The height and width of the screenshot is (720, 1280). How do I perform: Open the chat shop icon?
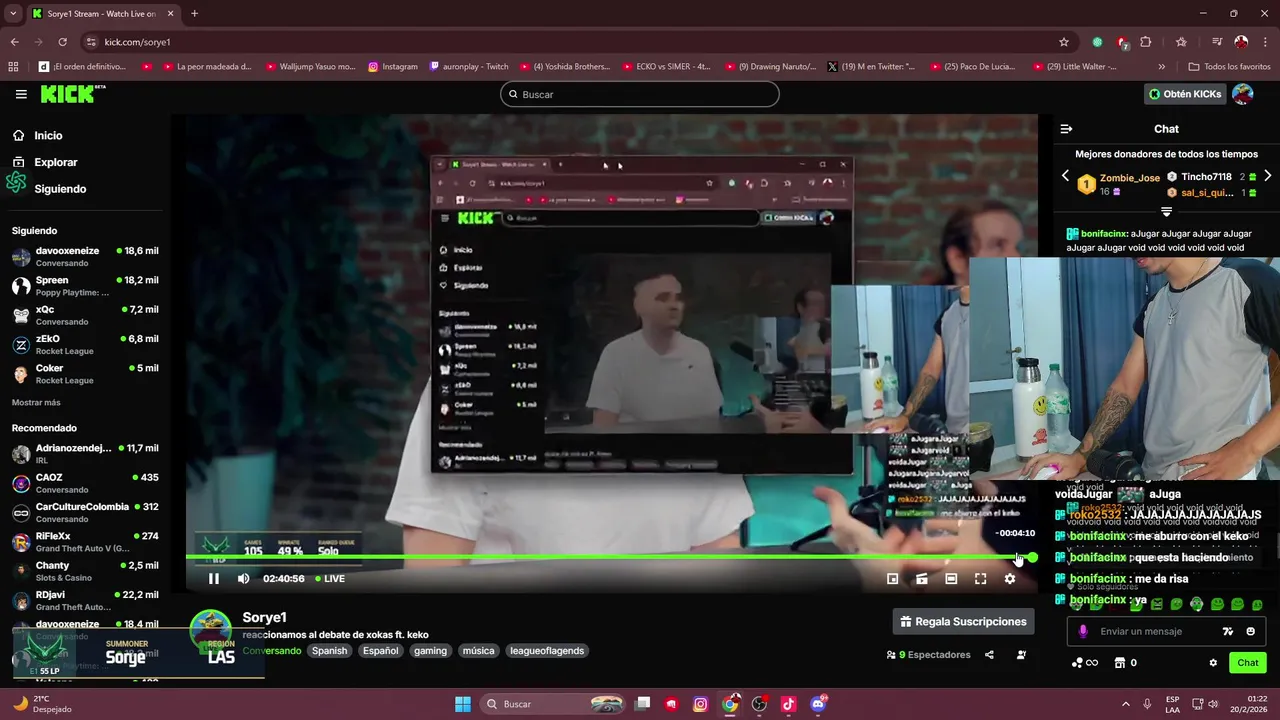point(1120,662)
